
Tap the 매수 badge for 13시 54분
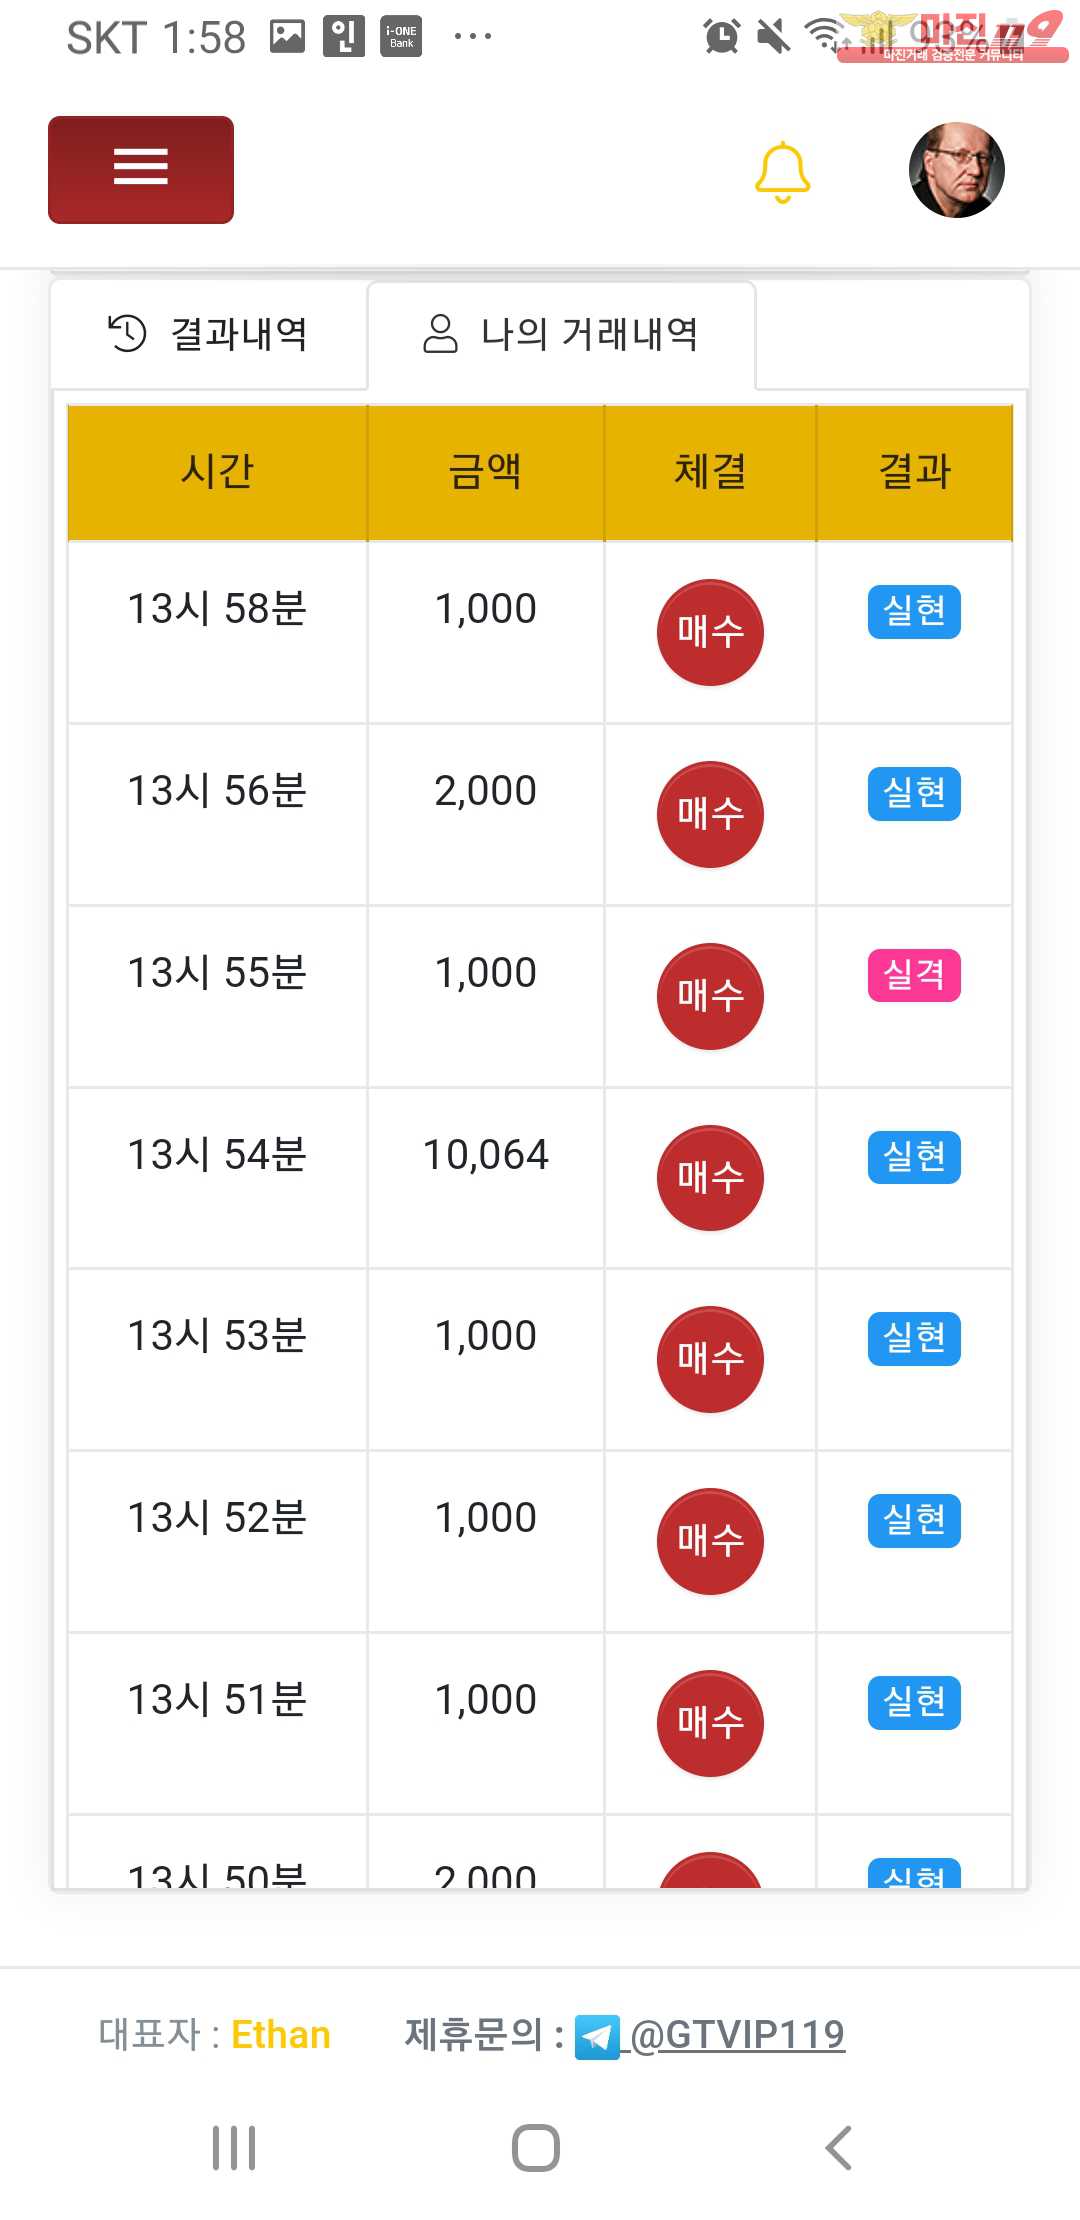[710, 1178]
